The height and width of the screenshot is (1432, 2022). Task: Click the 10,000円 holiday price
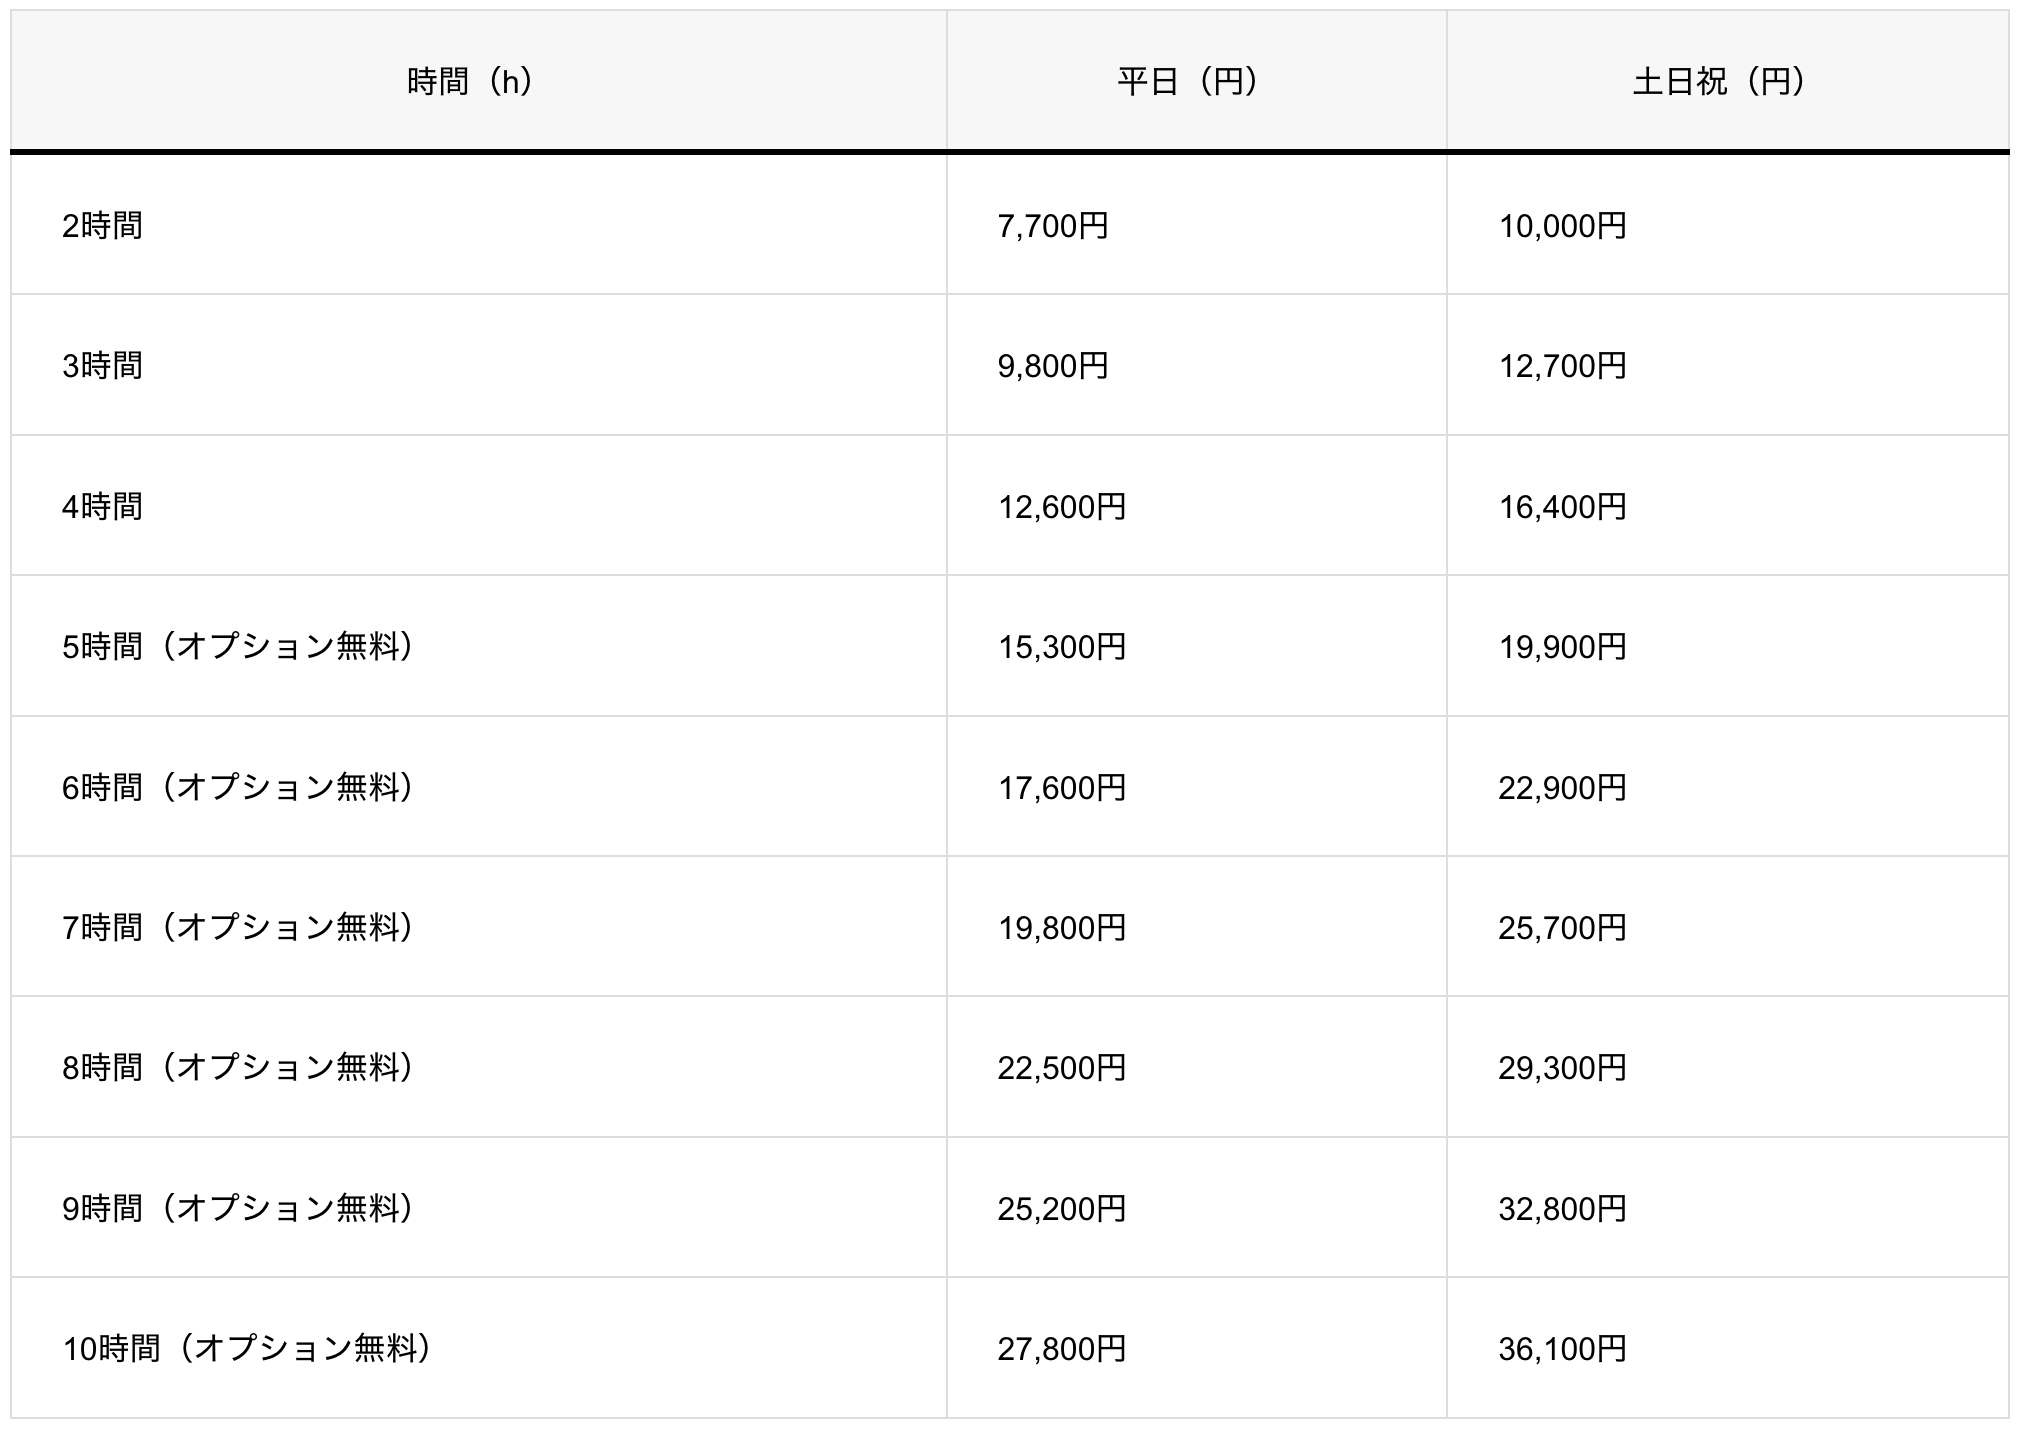1562,226
